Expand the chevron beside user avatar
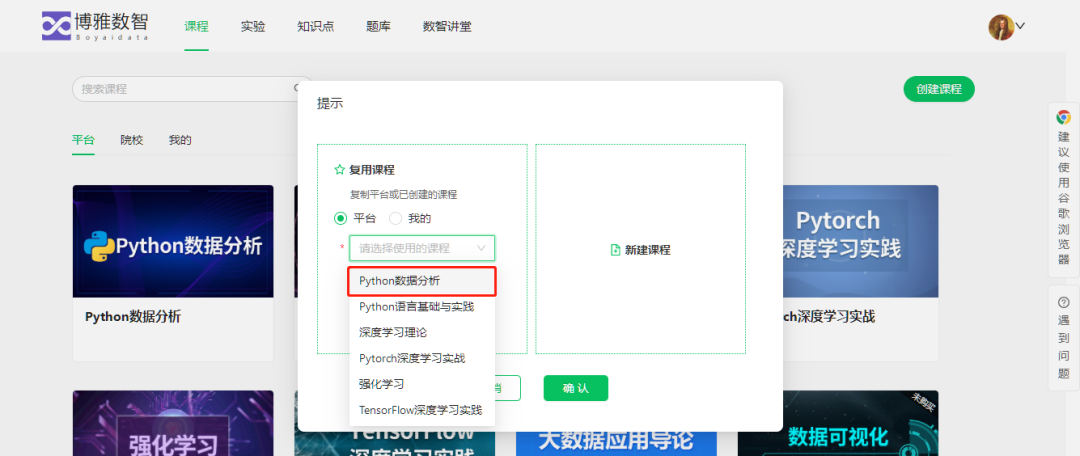Viewport: 1080px width, 456px height. coord(1020,25)
